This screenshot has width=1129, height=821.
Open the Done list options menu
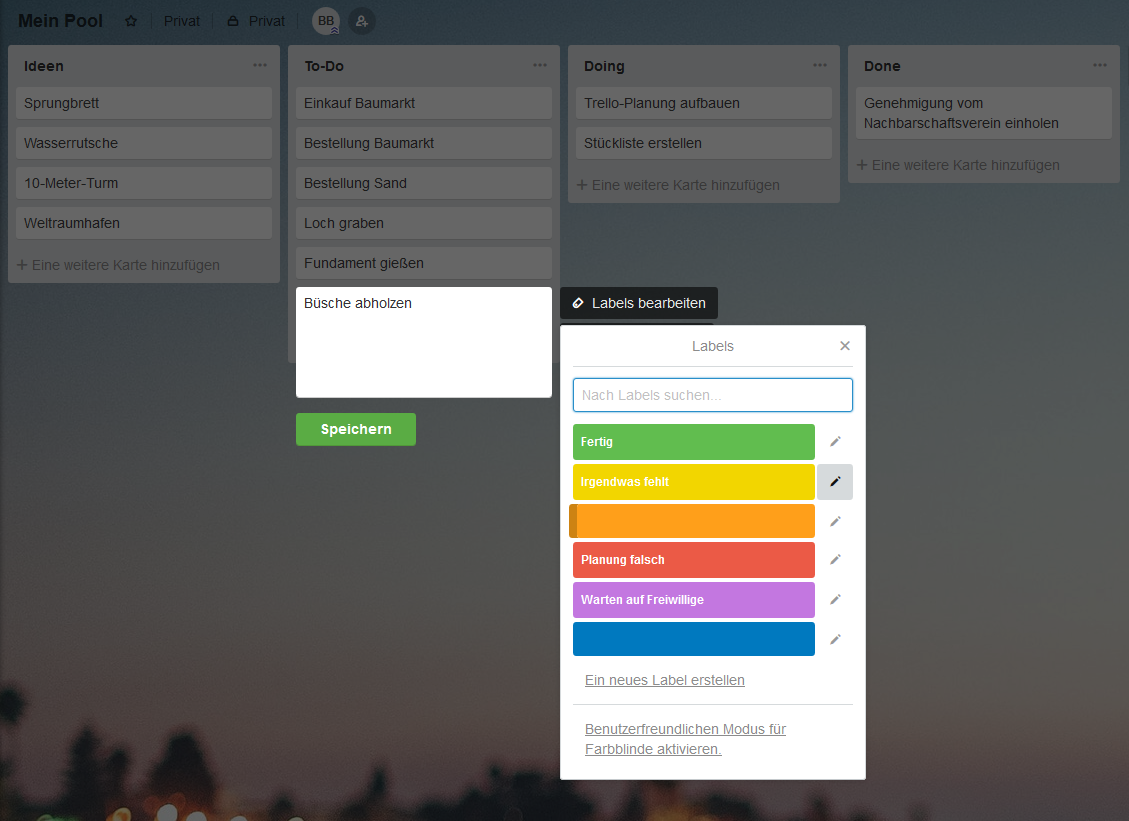[1100, 65]
